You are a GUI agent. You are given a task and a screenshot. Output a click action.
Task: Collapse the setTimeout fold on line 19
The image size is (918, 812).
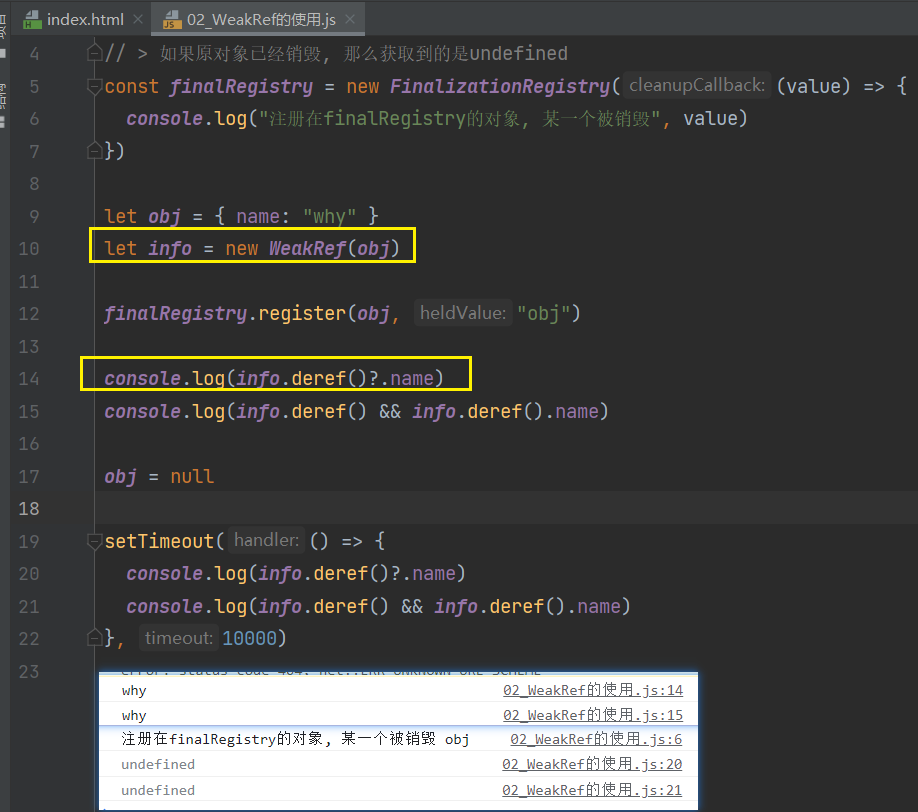94,541
